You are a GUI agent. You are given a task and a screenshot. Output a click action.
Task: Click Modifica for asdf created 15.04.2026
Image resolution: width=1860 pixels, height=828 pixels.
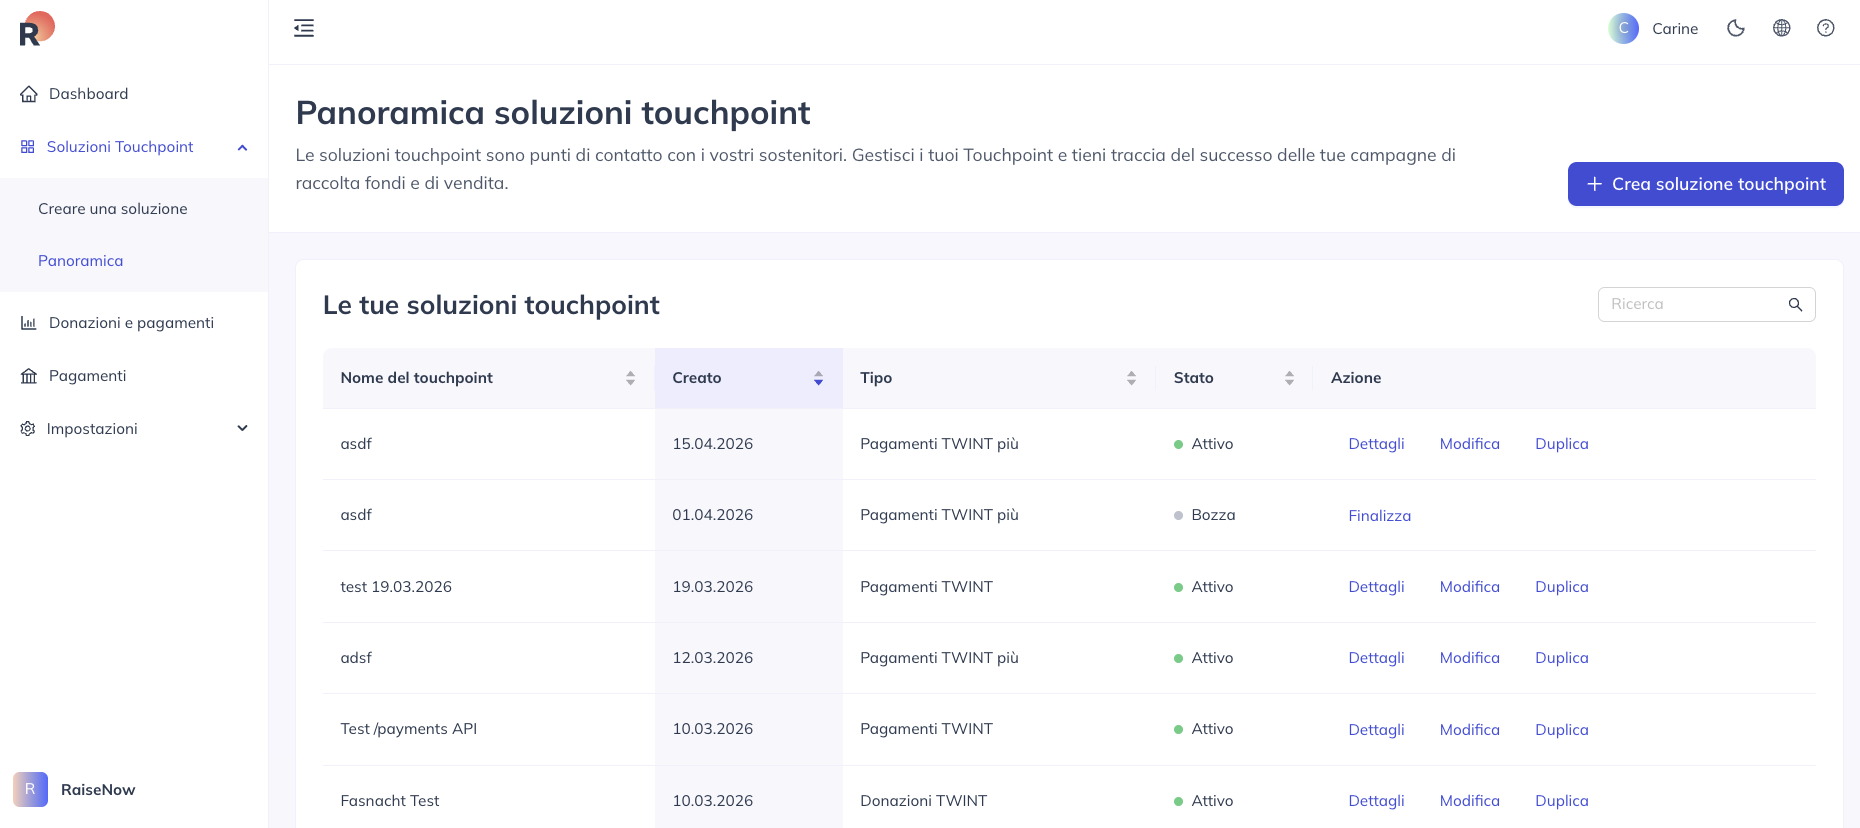(1469, 444)
